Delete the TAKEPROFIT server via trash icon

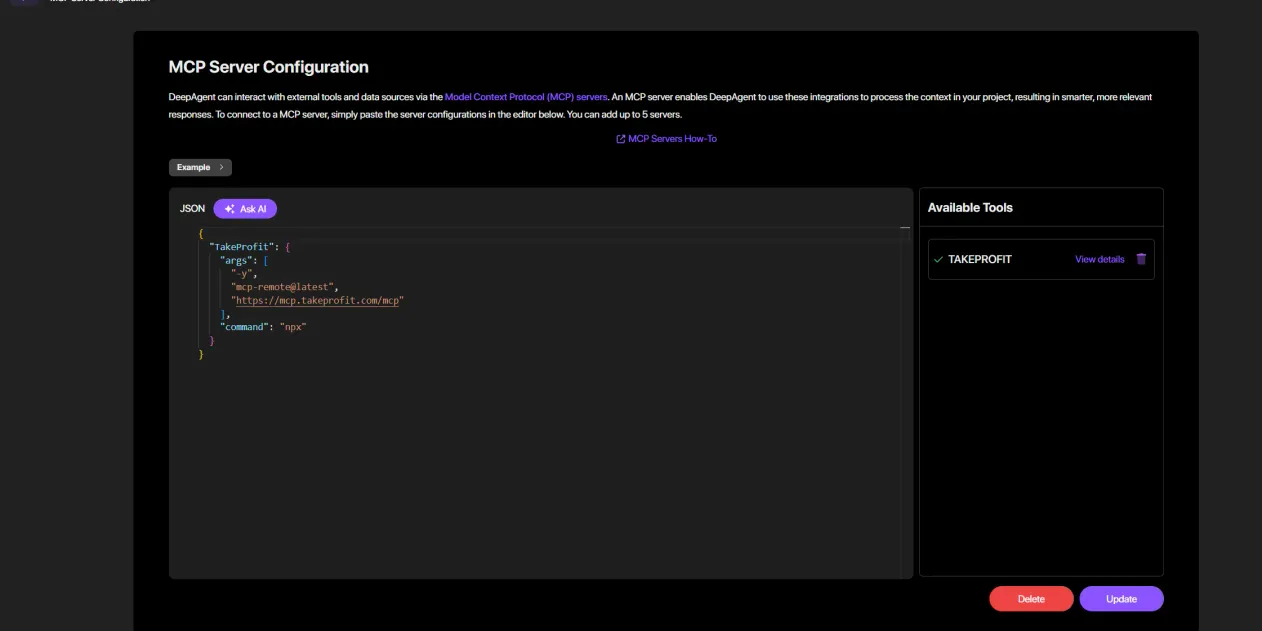click(x=1141, y=259)
